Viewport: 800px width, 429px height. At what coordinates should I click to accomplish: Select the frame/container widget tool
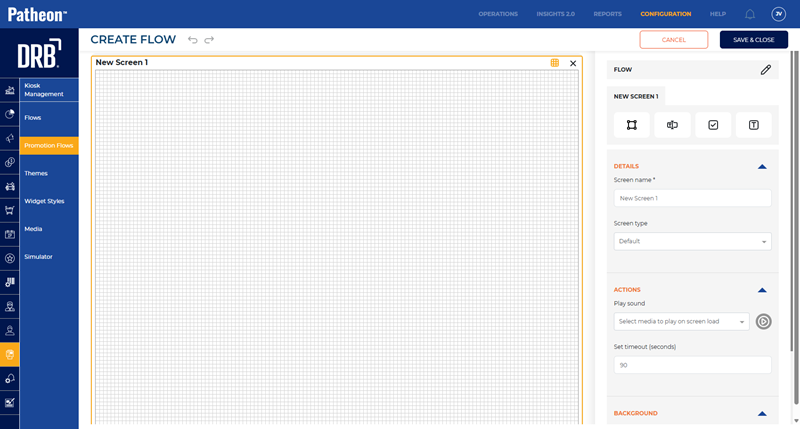[x=631, y=125]
